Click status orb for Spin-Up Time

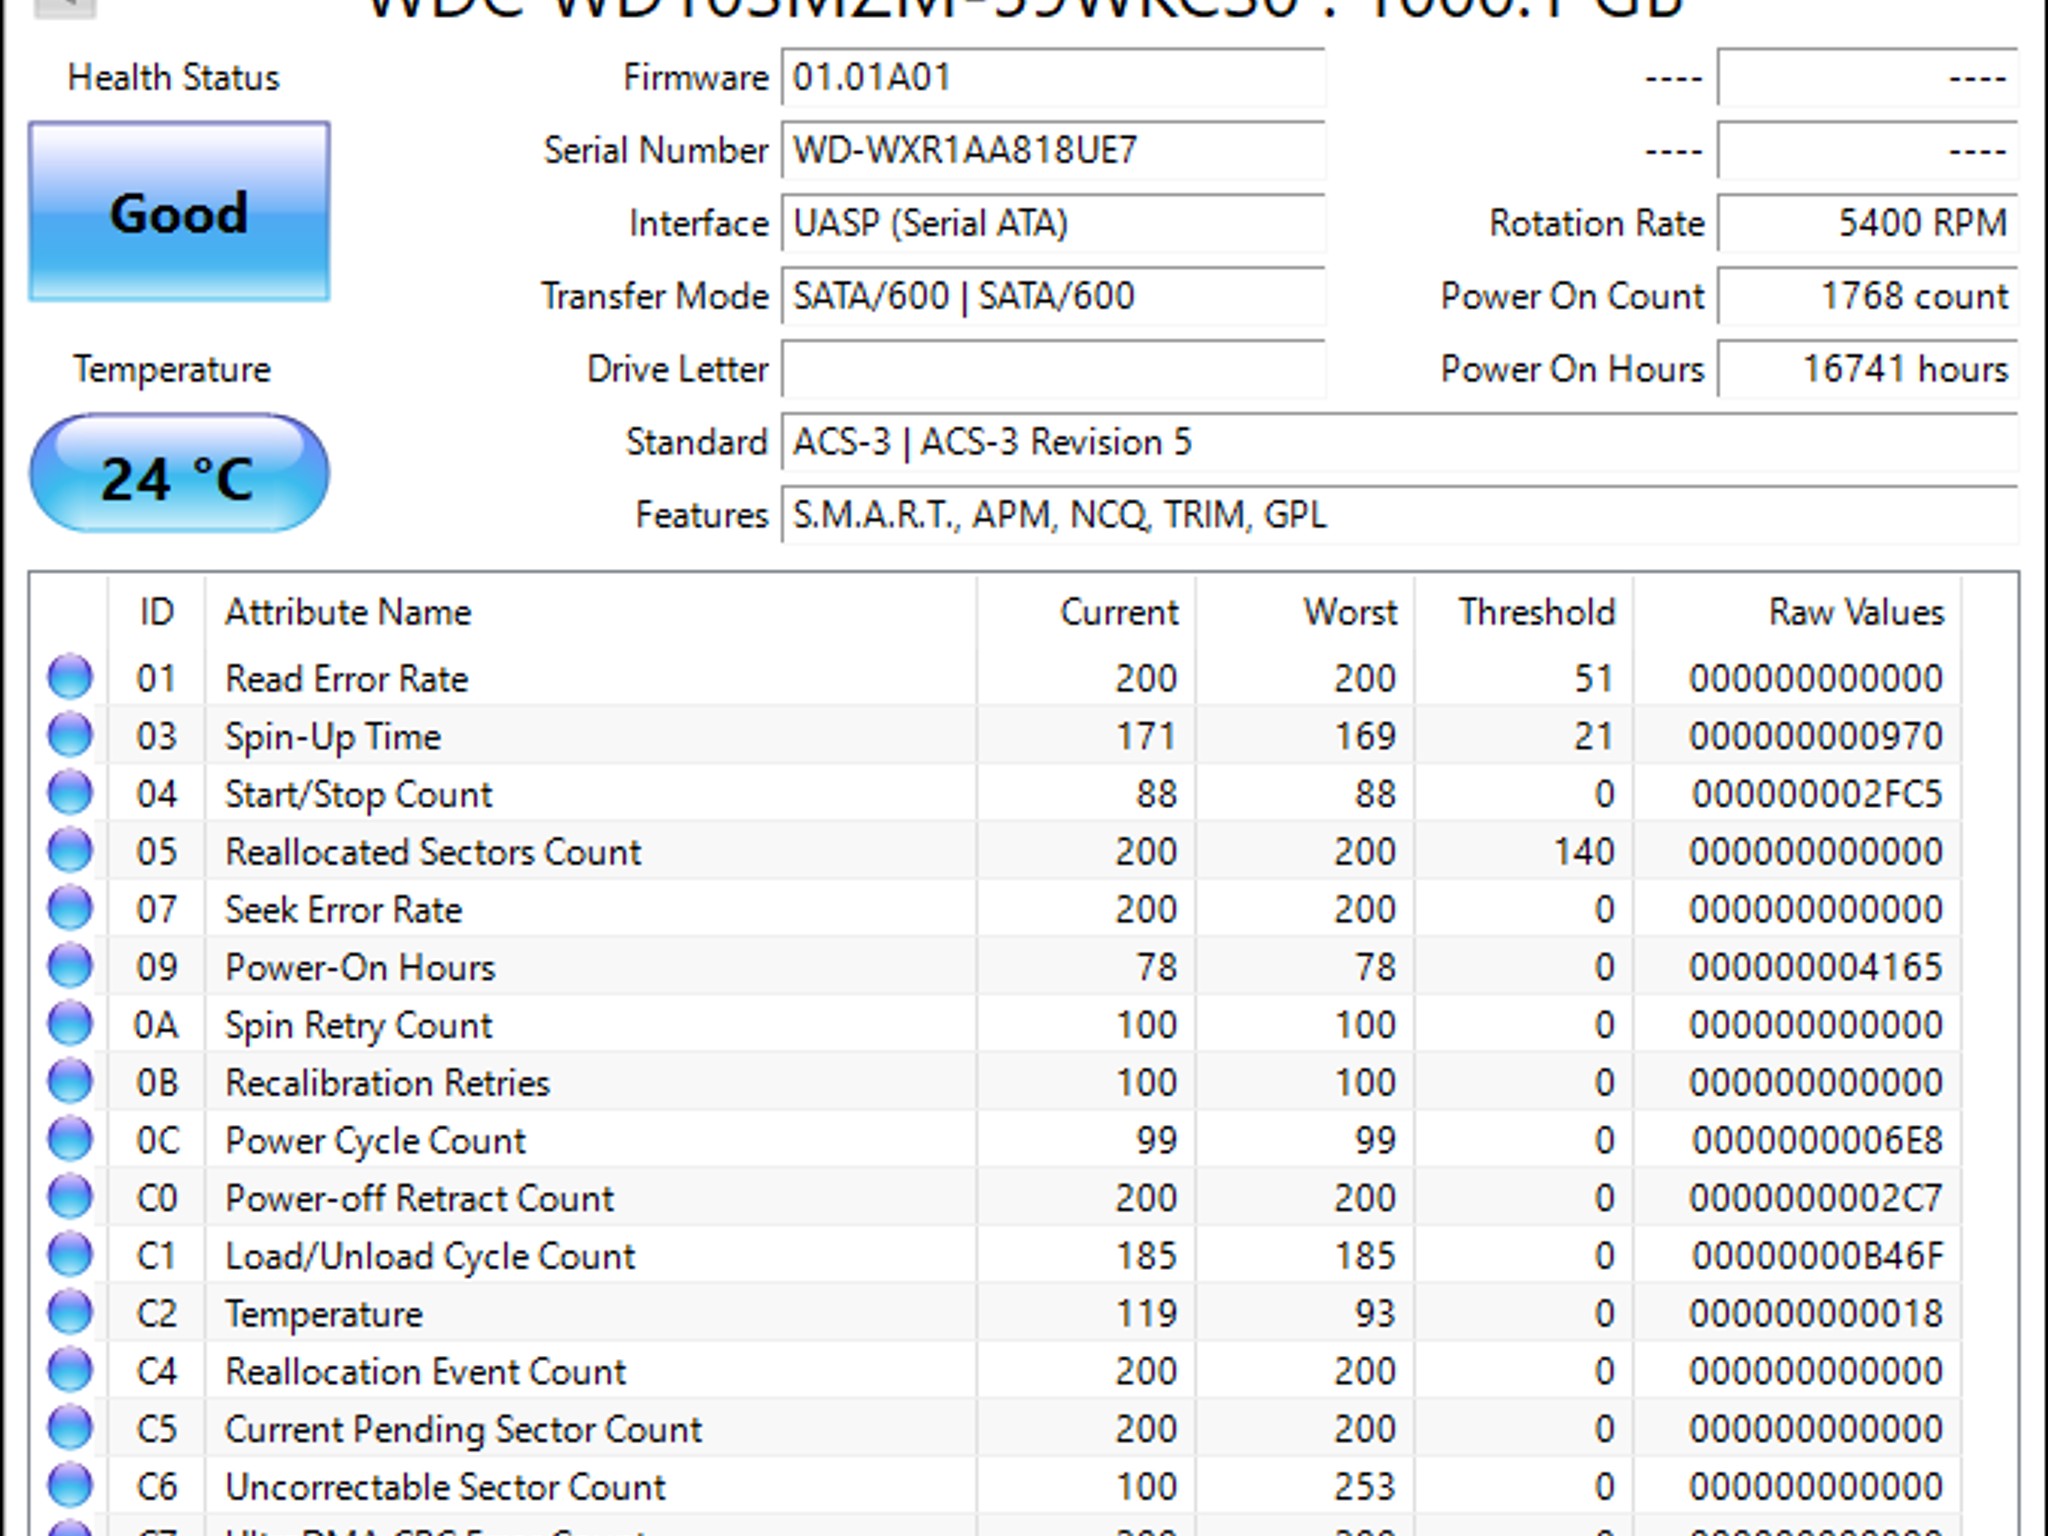tap(70, 735)
